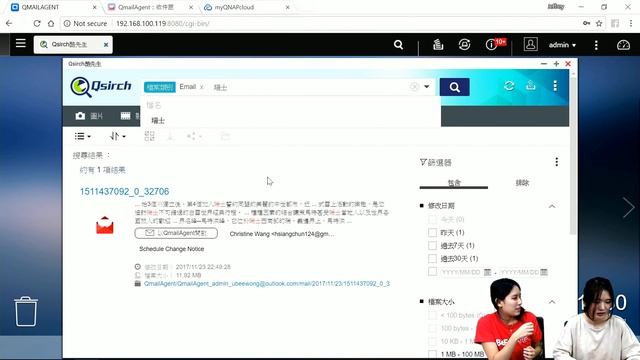
Task: Switch to QMAILAGENT browser tab
Action: point(53,7)
